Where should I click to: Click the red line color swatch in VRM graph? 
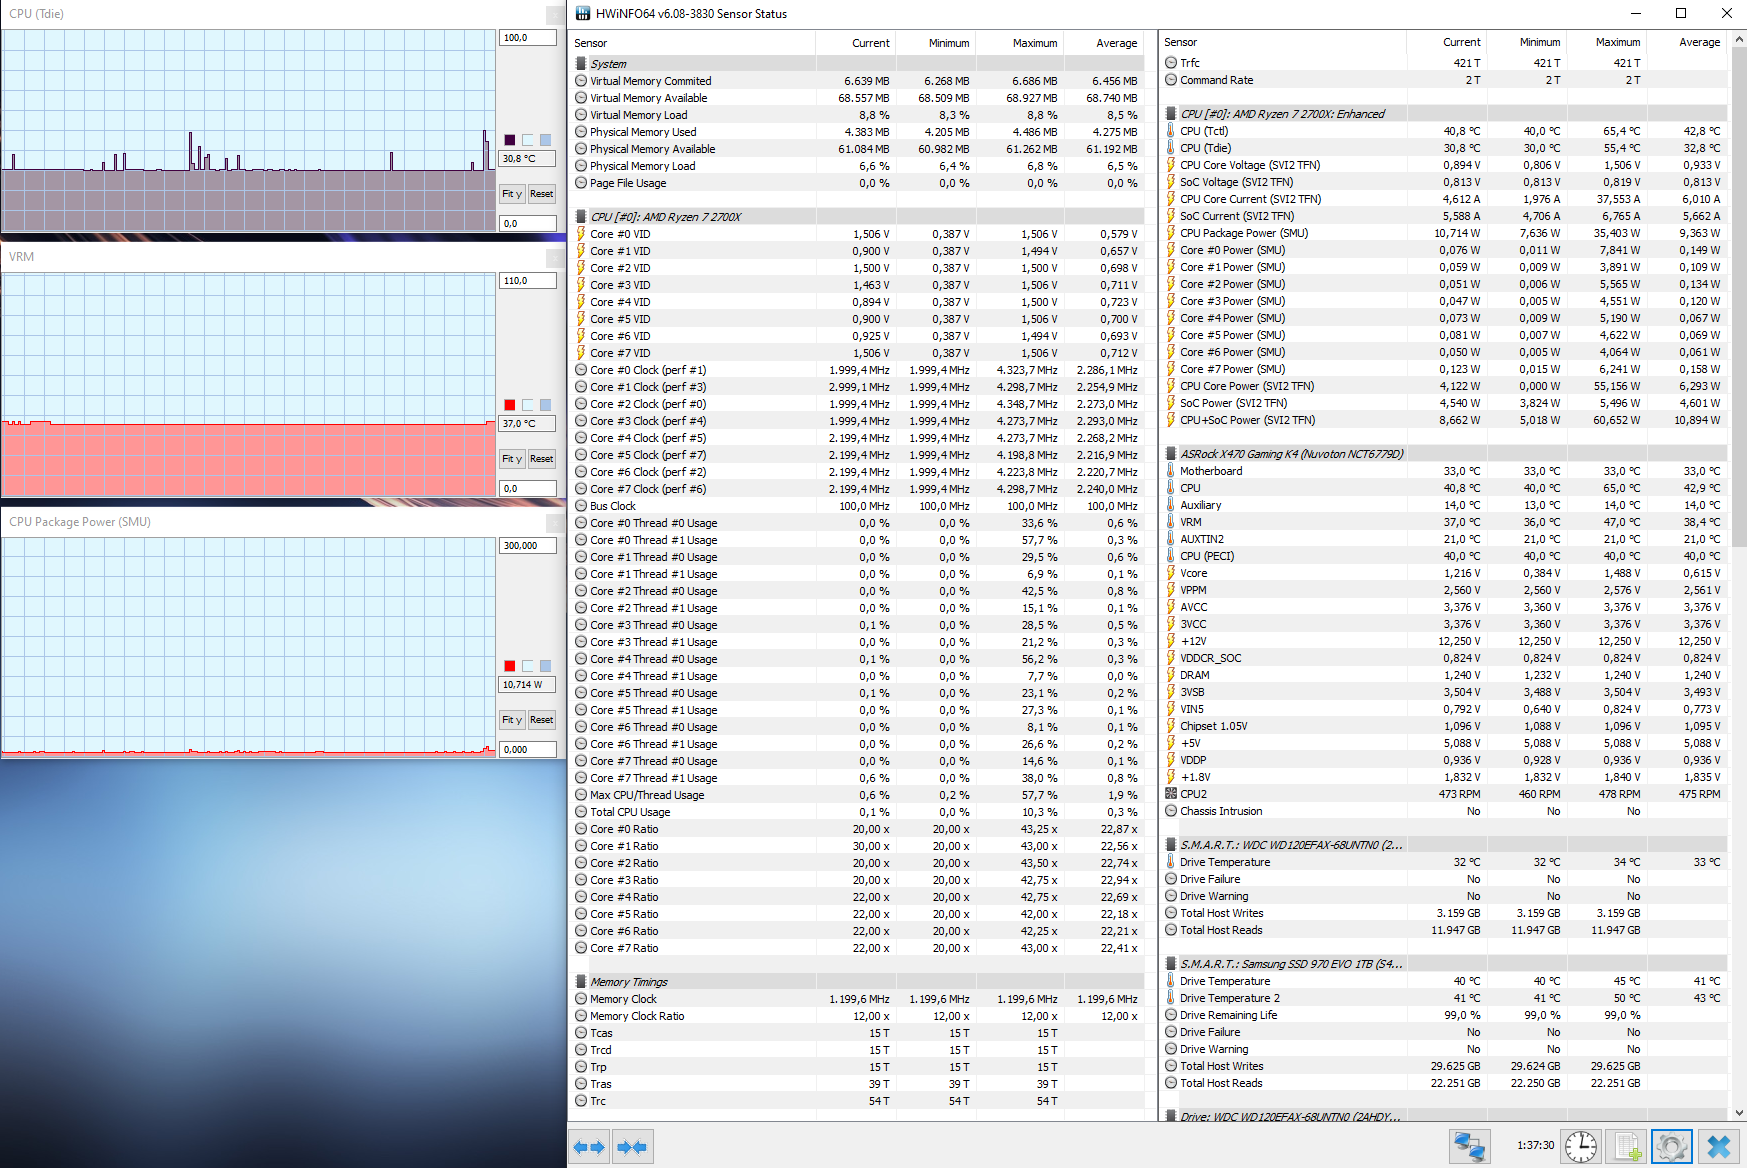point(510,405)
